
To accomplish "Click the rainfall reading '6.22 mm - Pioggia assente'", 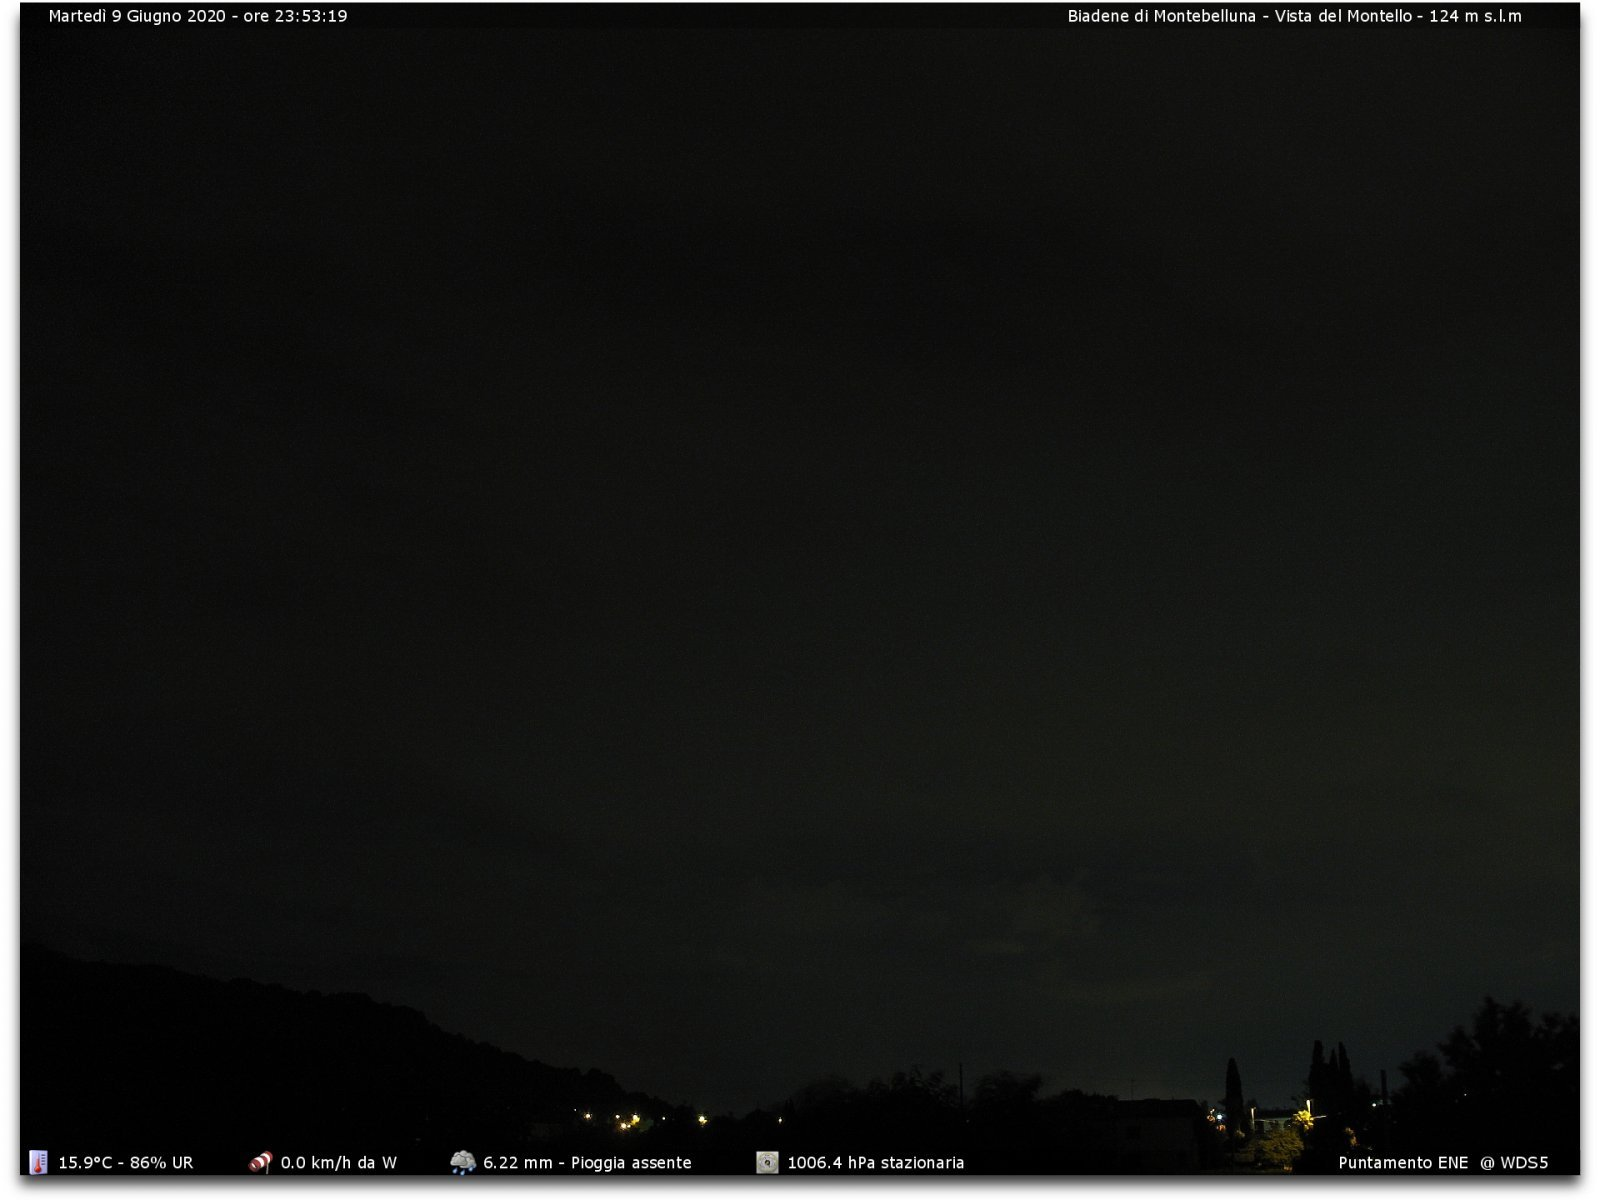I will pyautogui.click(x=587, y=1163).
